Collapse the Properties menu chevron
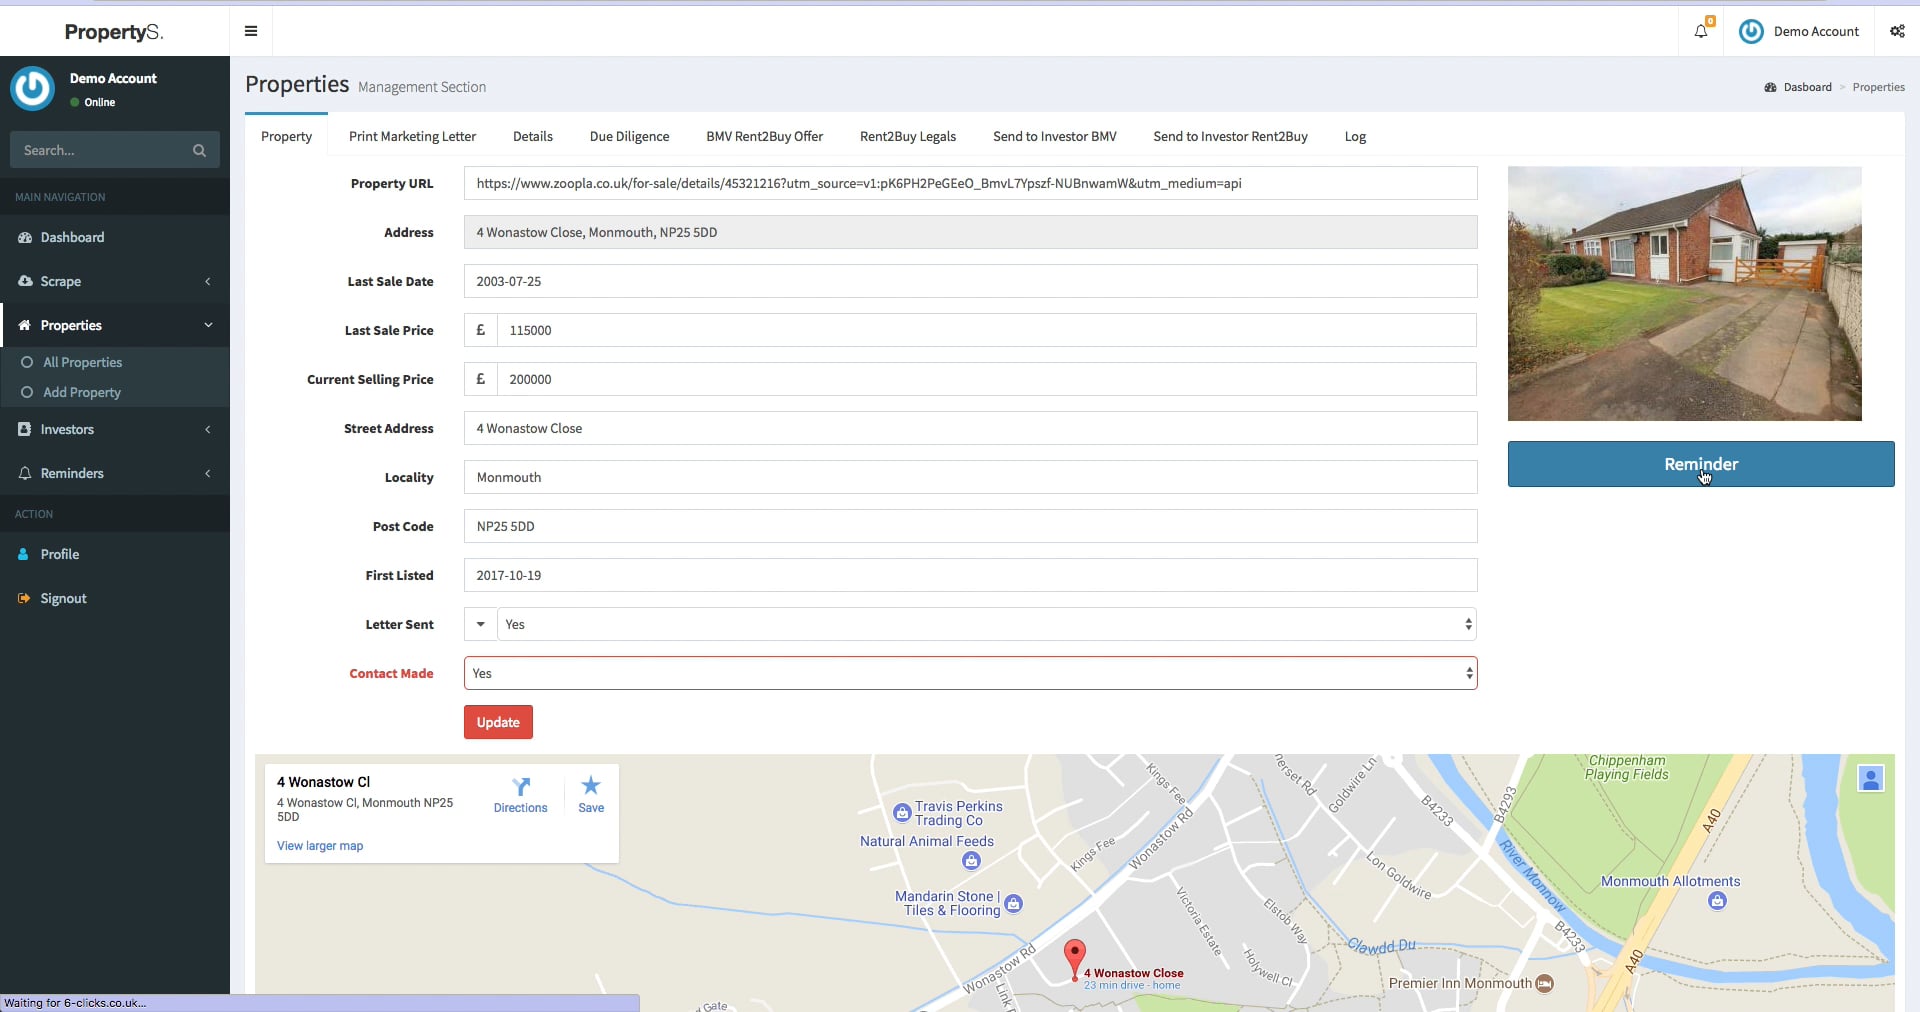Image resolution: width=1920 pixels, height=1012 pixels. (208, 325)
